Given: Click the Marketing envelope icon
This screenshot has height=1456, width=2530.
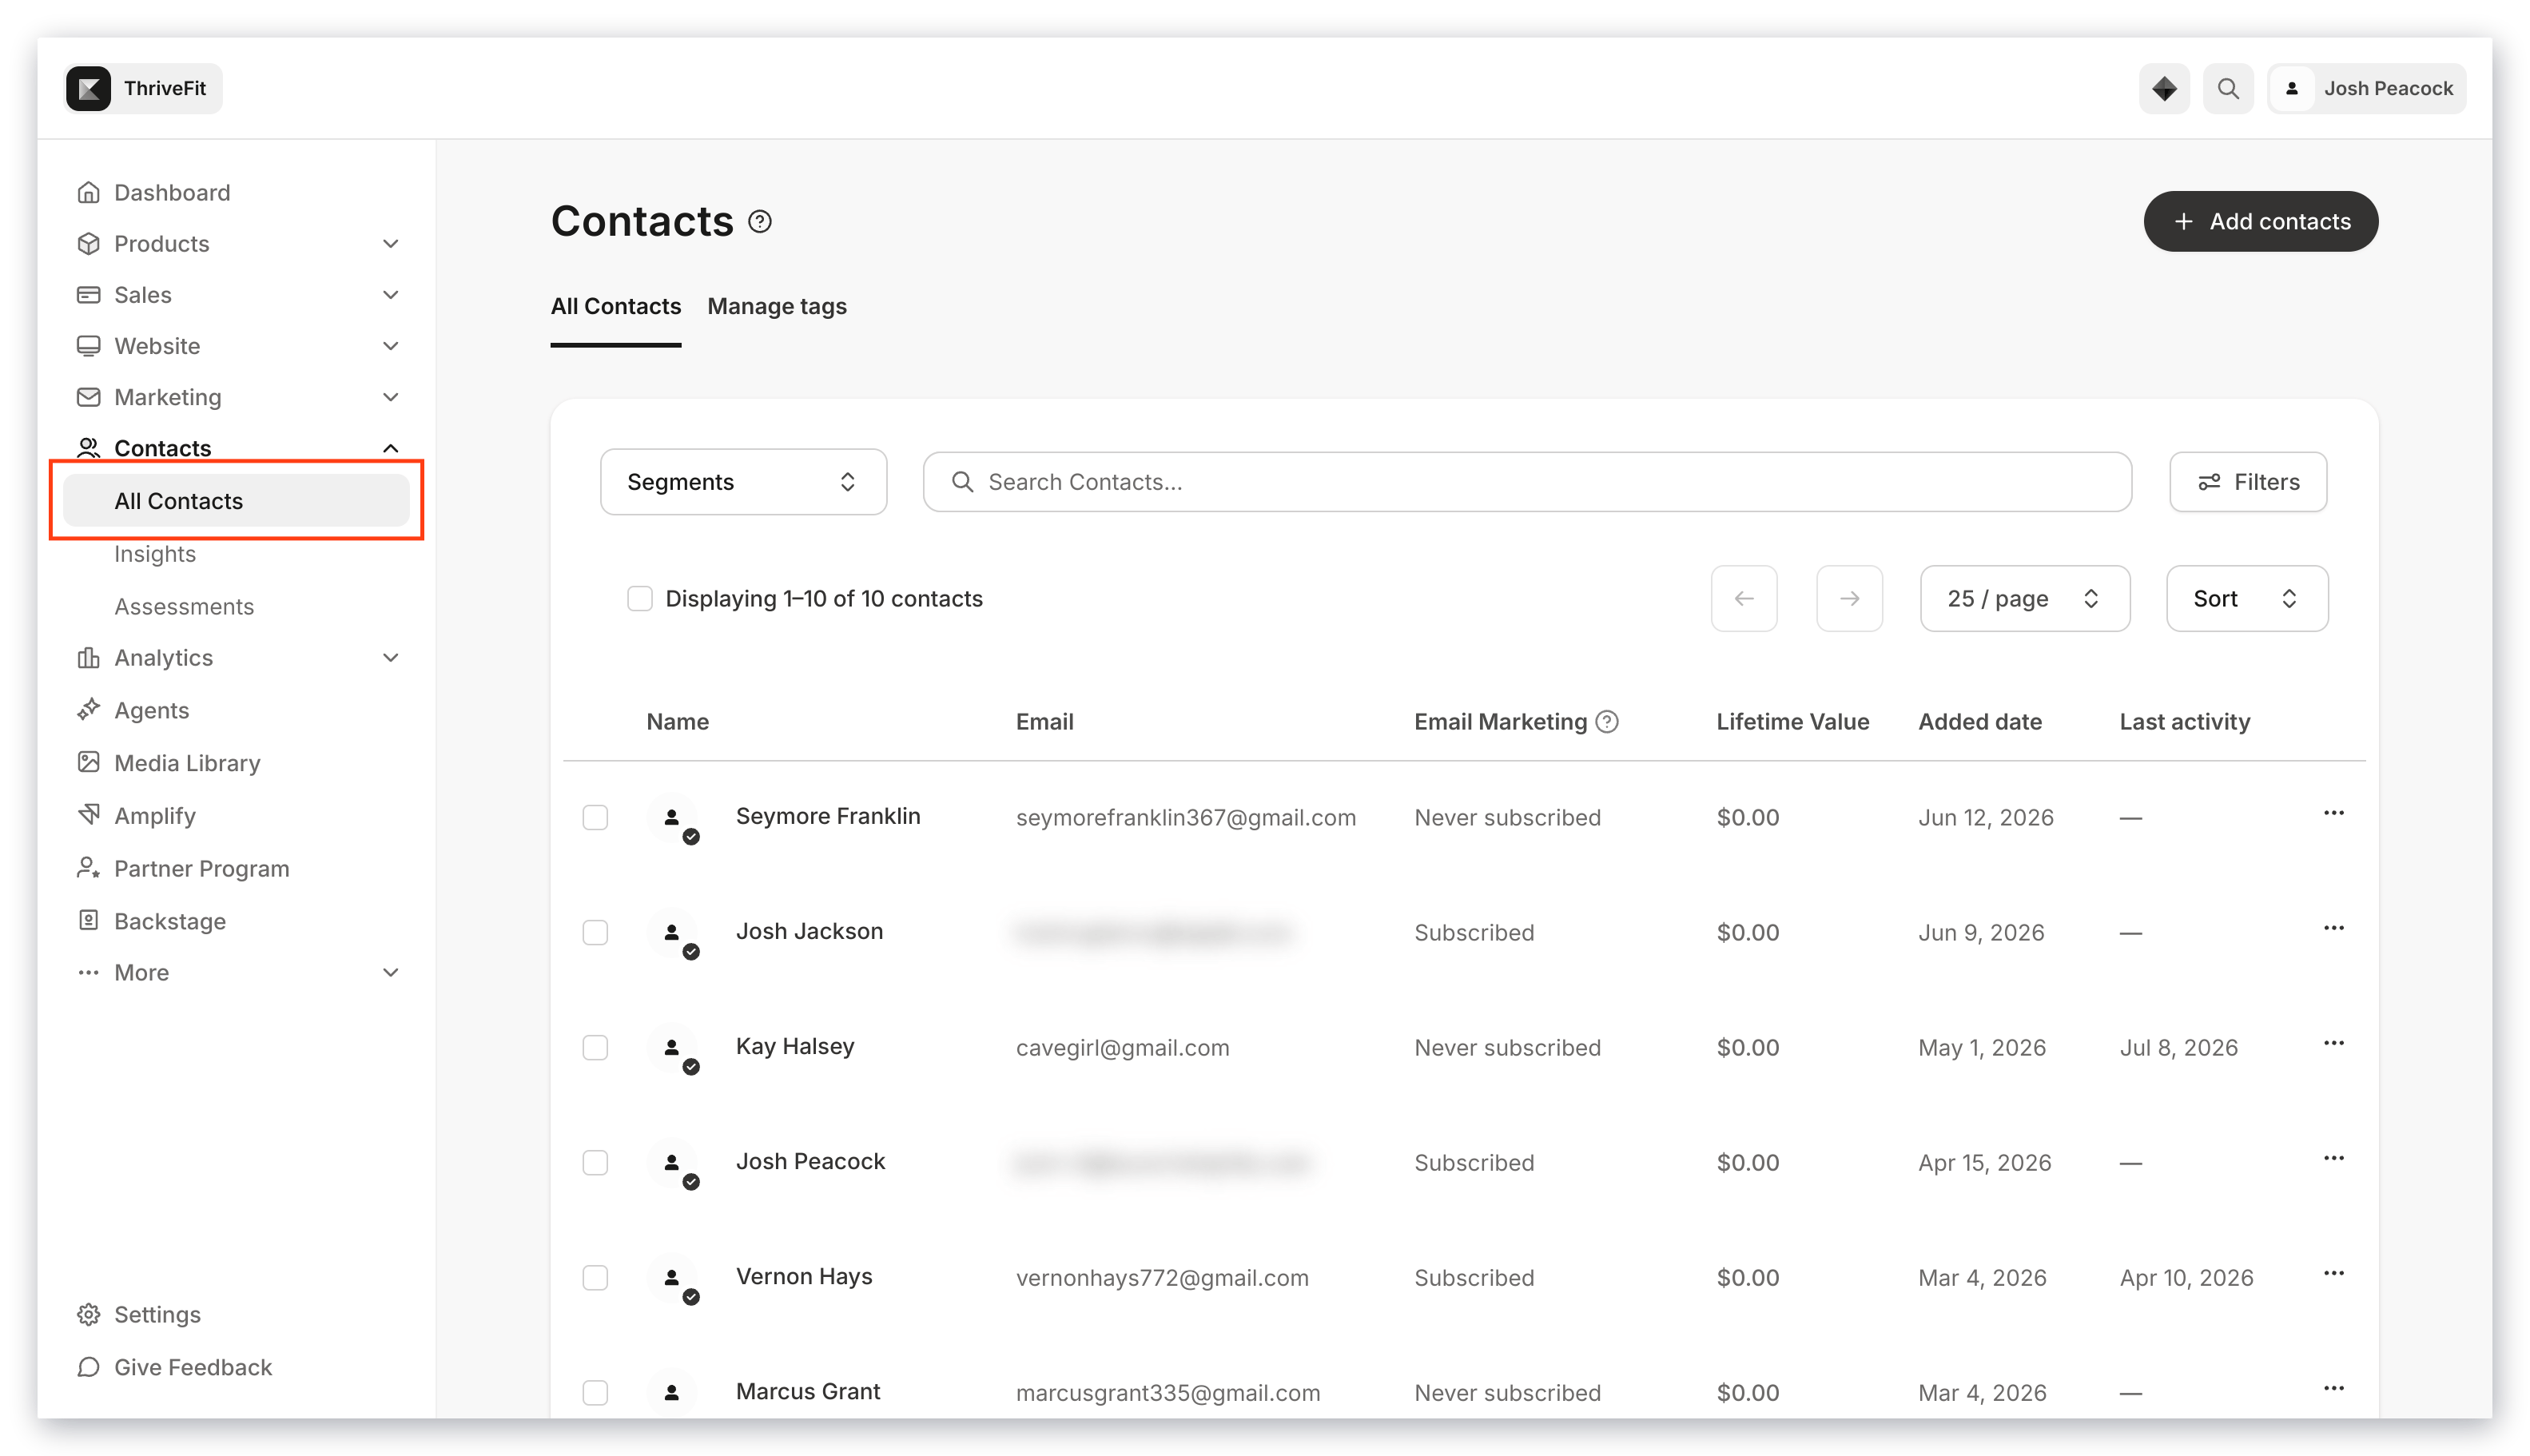Looking at the screenshot, I should [89, 397].
